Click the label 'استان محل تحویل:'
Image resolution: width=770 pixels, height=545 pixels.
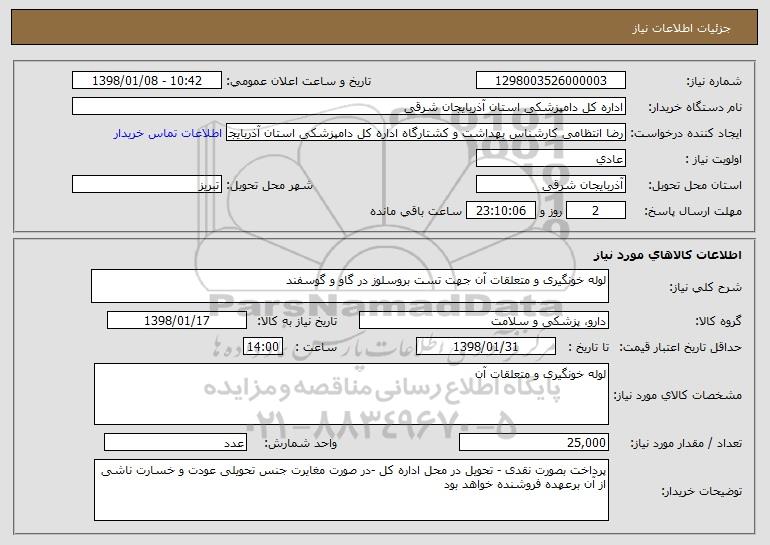[x=695, y=185]
